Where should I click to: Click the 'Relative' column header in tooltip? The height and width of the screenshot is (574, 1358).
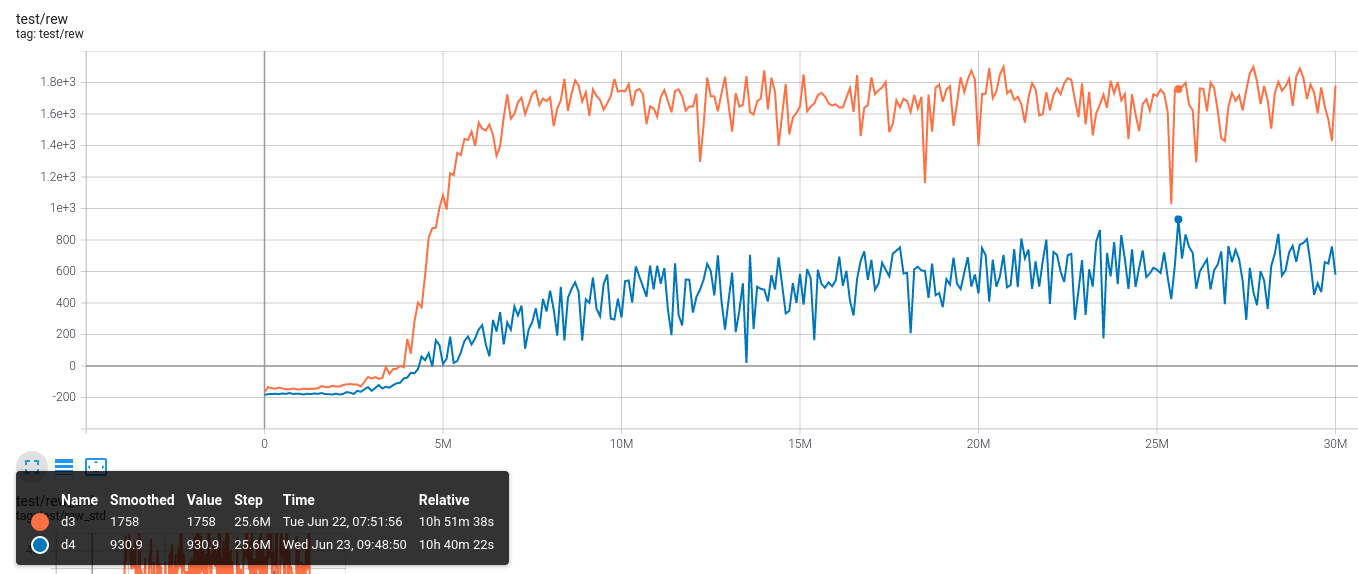[443, 500]
